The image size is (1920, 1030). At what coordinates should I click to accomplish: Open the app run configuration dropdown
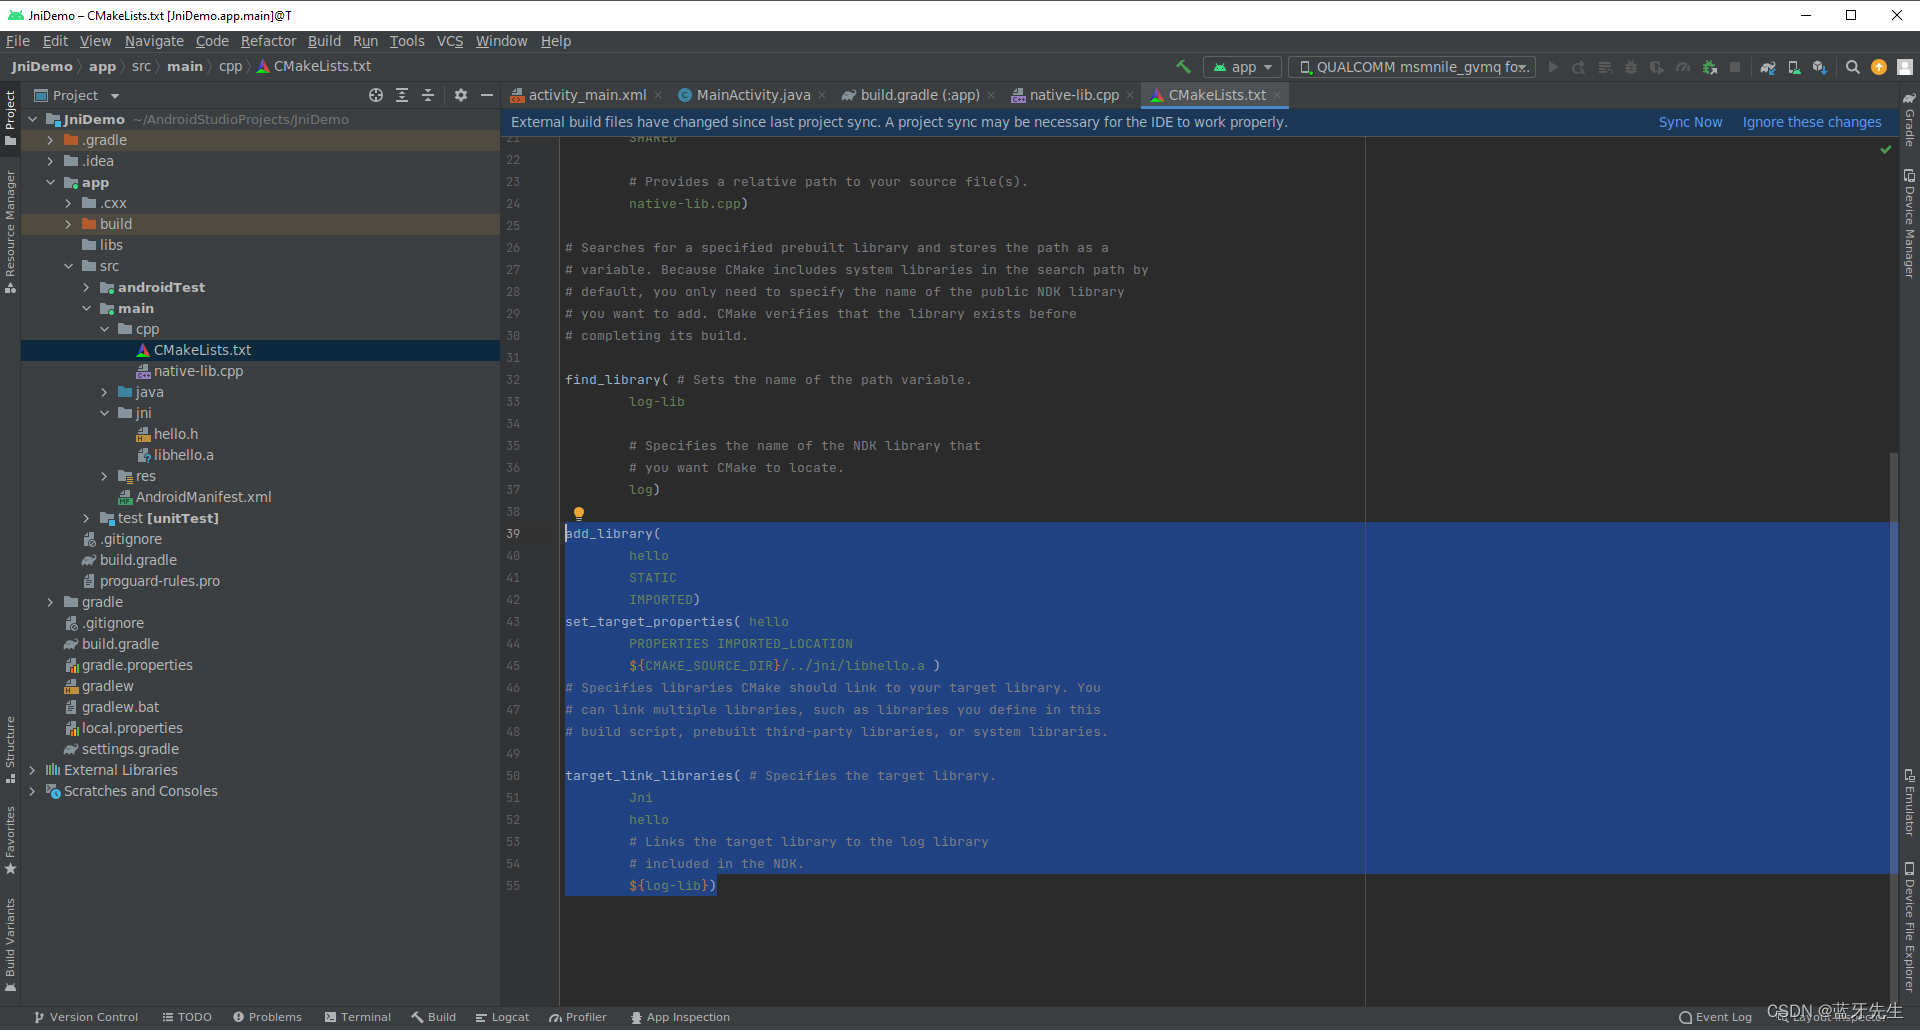pos(1242,66)
